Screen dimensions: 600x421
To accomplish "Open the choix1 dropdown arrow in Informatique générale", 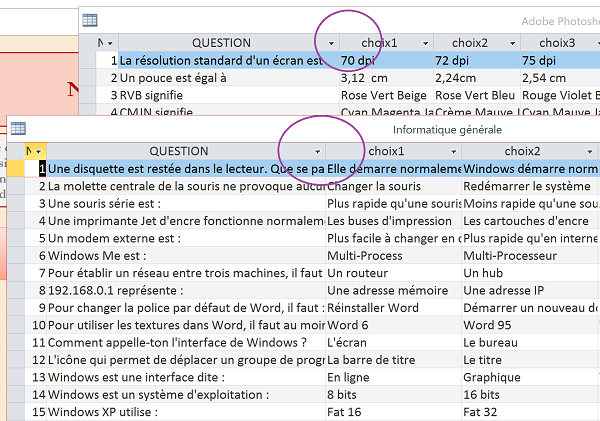I will [x=453, y=152].
